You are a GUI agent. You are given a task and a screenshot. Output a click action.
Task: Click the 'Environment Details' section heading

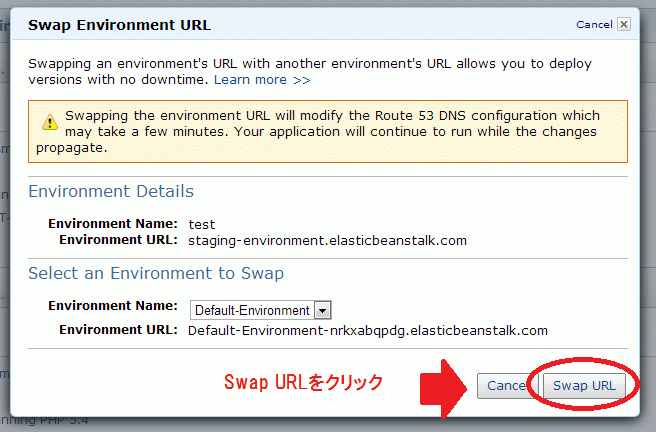pyautogui.click(x=111, y=191)
